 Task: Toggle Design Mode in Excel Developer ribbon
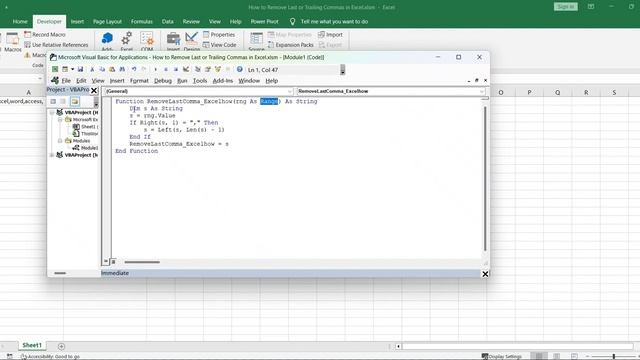[191, 42]
